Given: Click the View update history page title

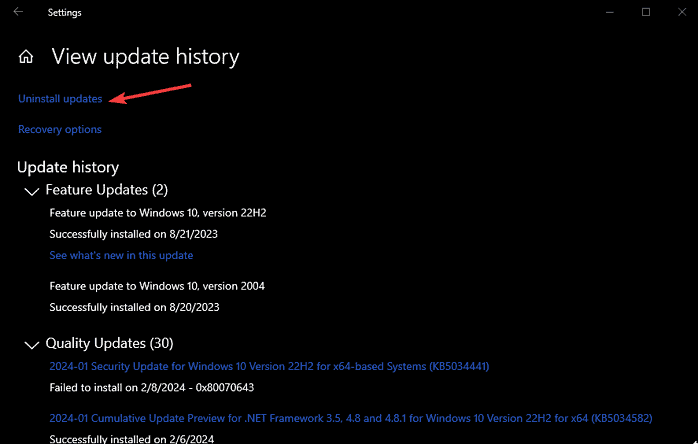Looking at the screenshot, I should point(145,57).
